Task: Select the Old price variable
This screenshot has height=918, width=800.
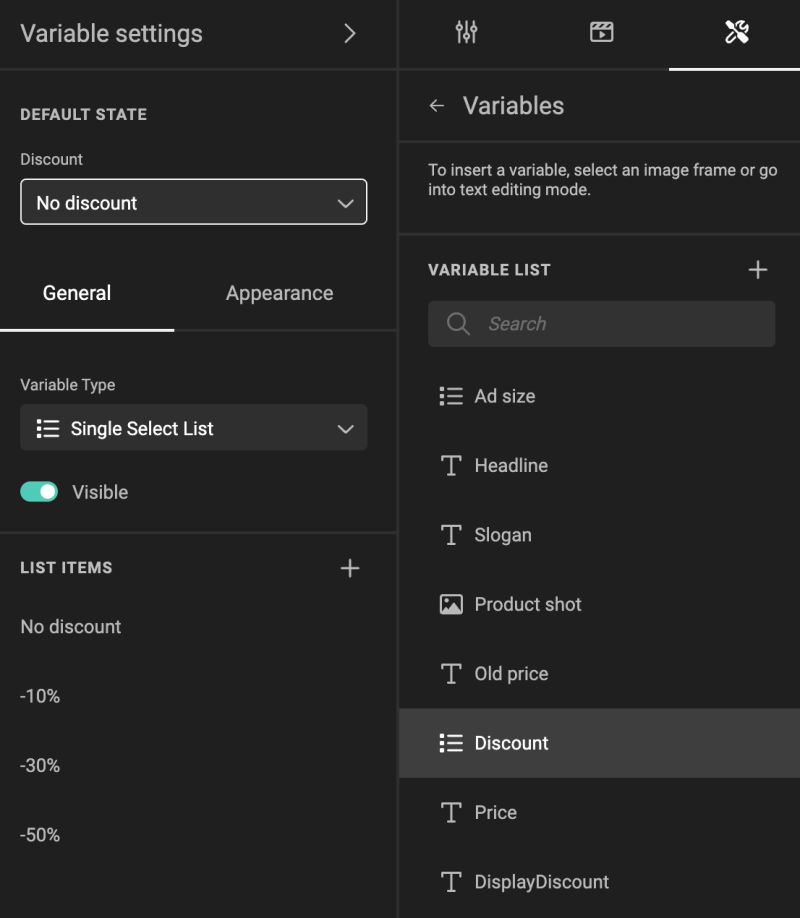Action: point(511,674)
